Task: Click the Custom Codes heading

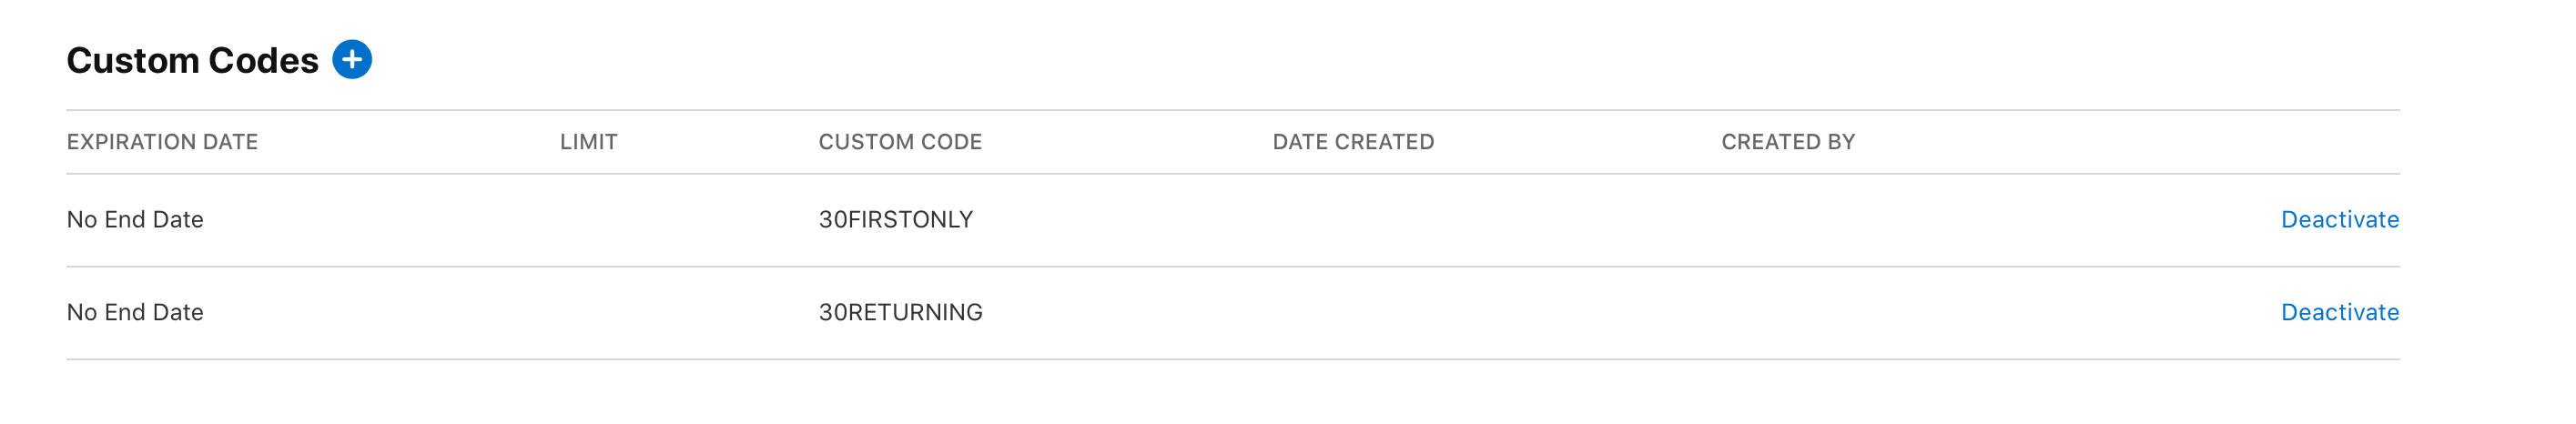Action: [192, 60]
